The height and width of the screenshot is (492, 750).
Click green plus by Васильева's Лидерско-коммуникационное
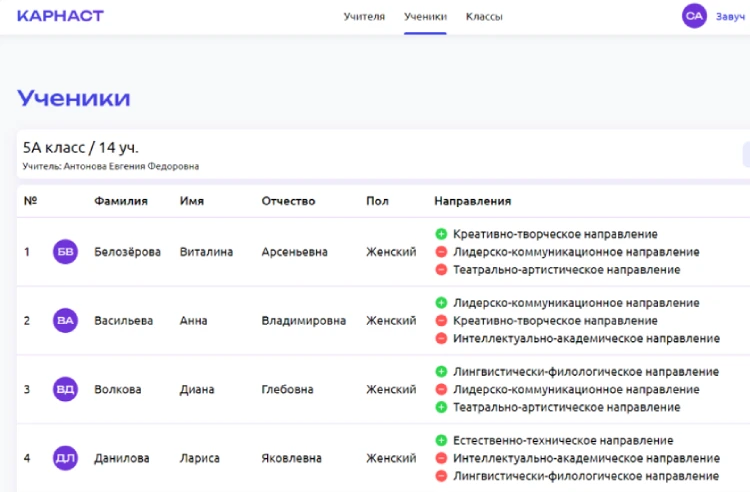click(x=441, y=303)
